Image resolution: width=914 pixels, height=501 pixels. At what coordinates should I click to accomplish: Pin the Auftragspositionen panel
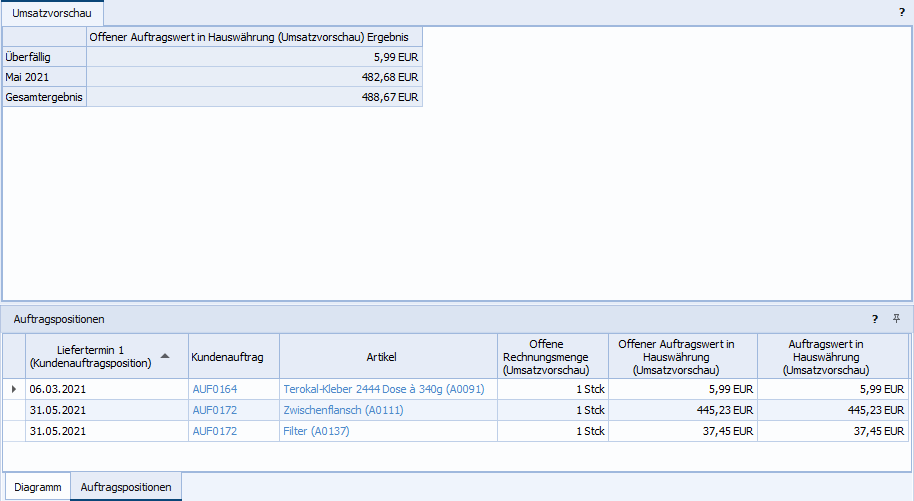click(897, 319)
